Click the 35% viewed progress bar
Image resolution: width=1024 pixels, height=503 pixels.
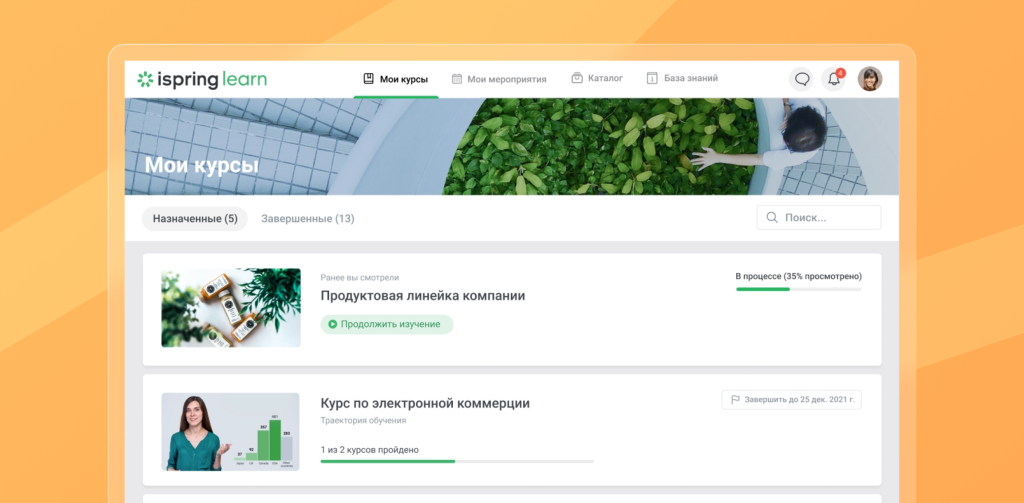(x=799, y=289)
